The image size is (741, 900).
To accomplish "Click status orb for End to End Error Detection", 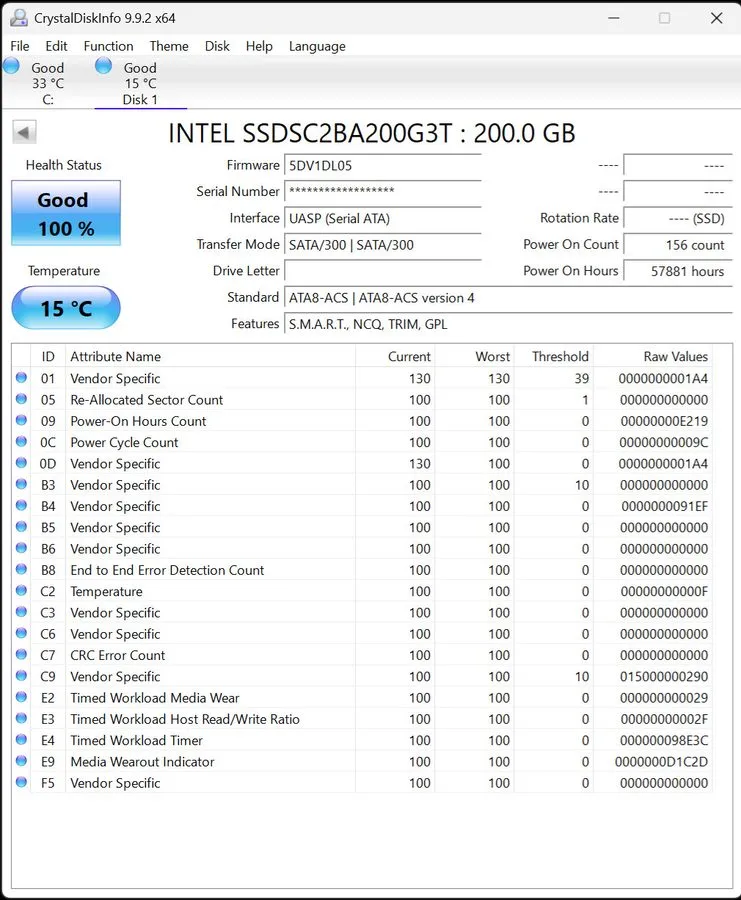I will (x=21, y=569).
